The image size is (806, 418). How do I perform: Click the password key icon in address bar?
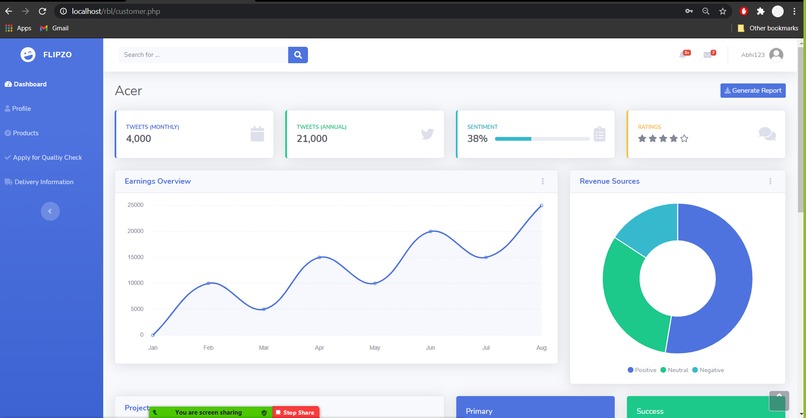[x=689, y=11]
